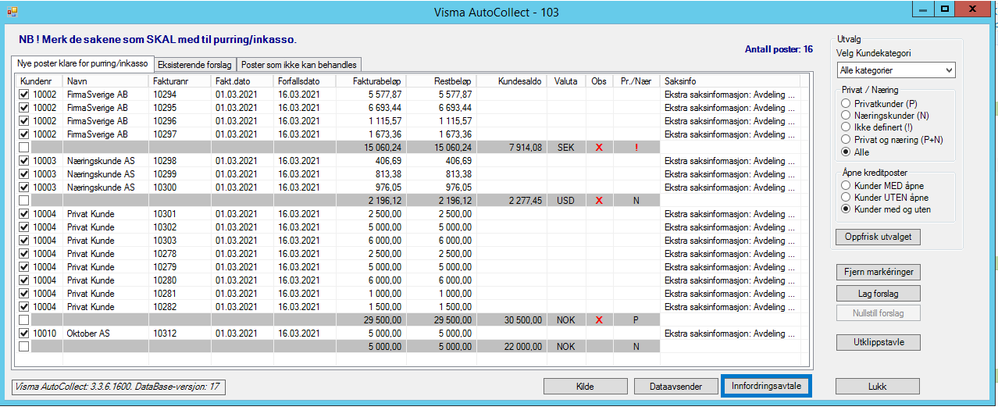Click red exclamation mark in Pr./Nær column

click(635, 146)
